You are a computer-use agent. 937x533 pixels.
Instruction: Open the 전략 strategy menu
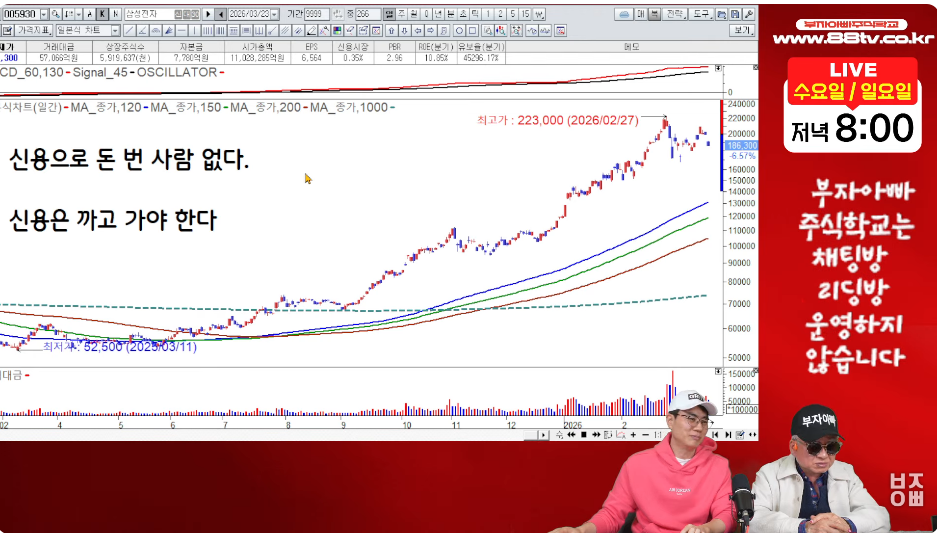pyautogui.click(x=674, y=14)
